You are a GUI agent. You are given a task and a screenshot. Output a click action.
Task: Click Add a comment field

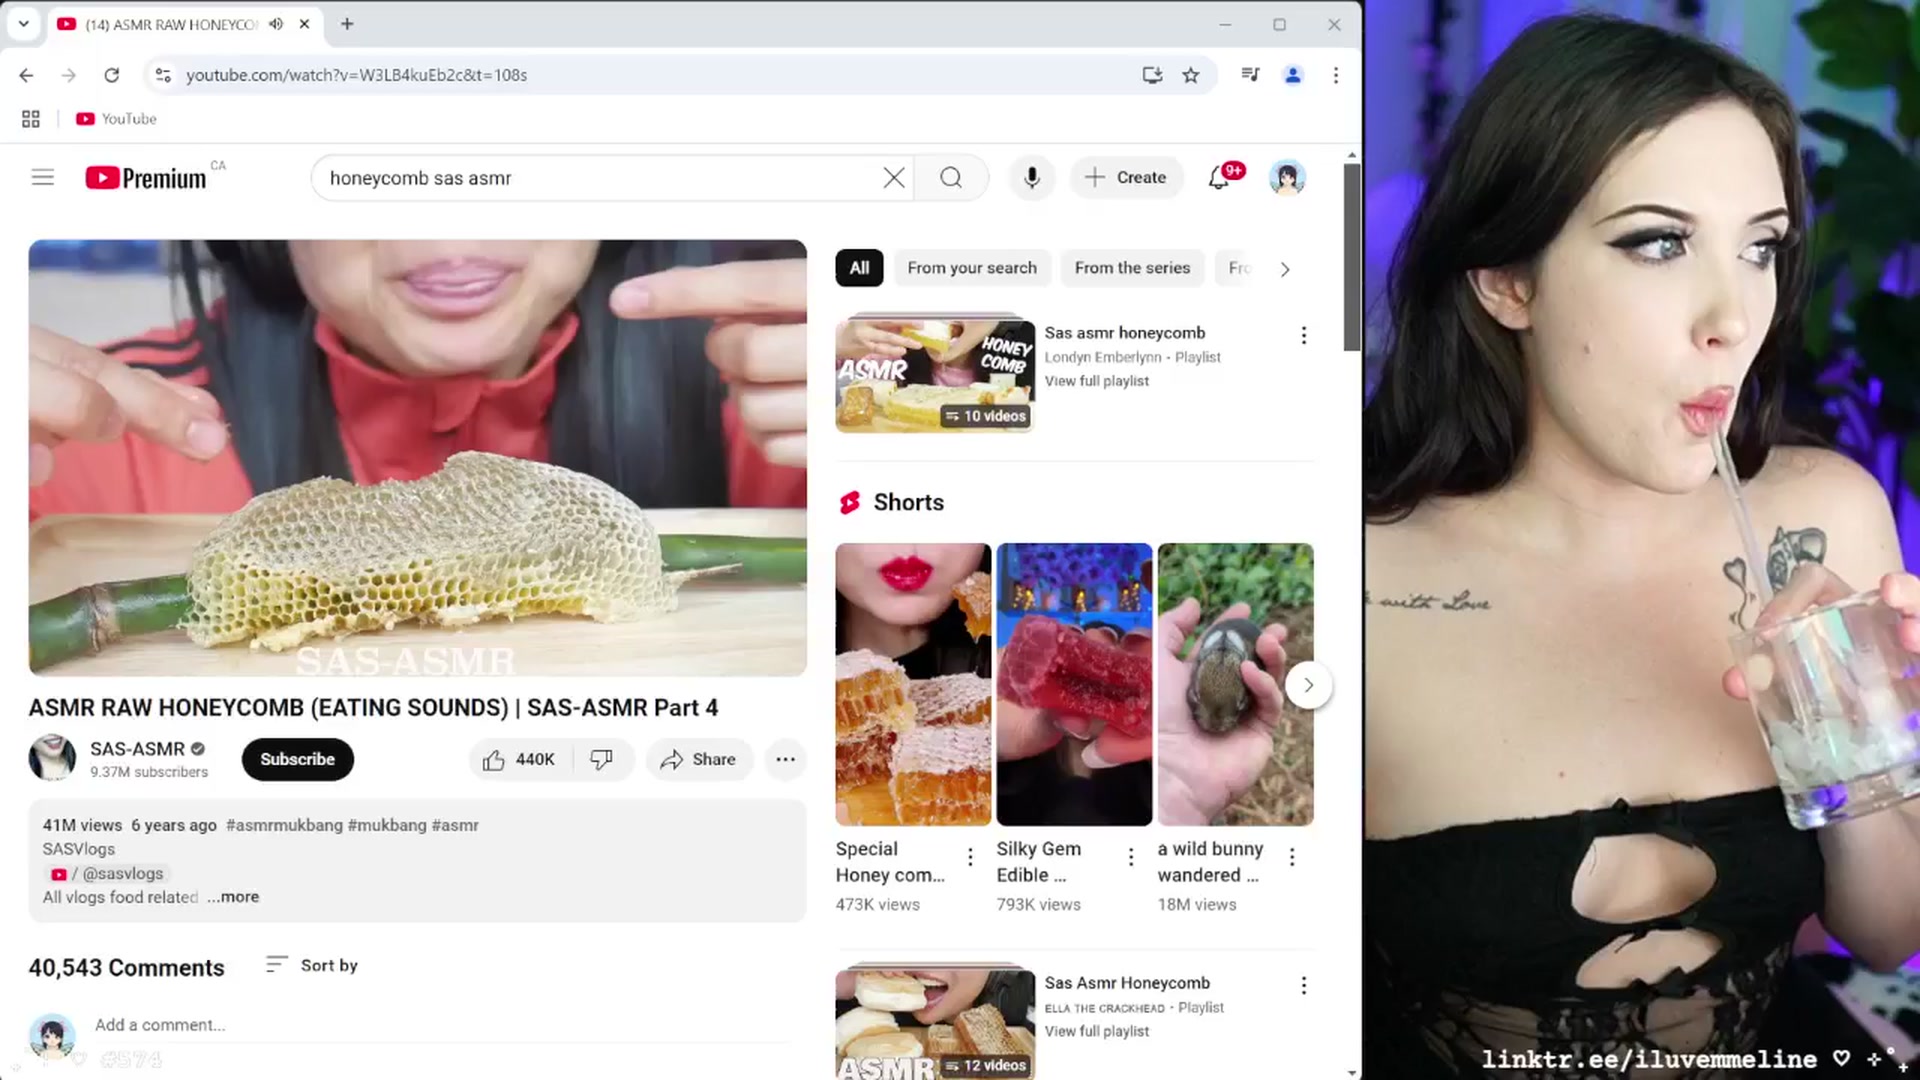pyautogui.click(x=440, y=1025)
